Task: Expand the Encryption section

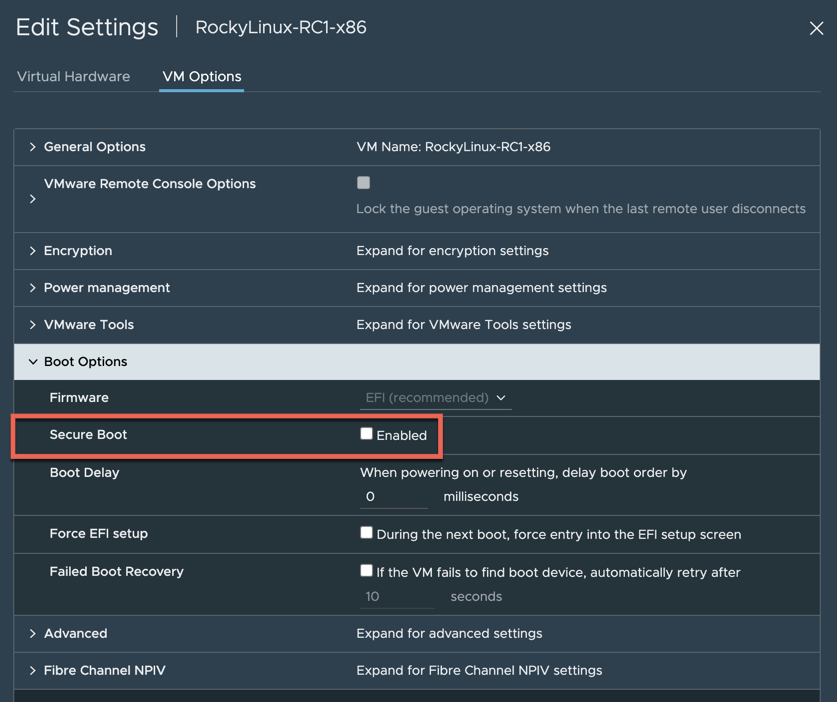Action: tap(33, 251)
